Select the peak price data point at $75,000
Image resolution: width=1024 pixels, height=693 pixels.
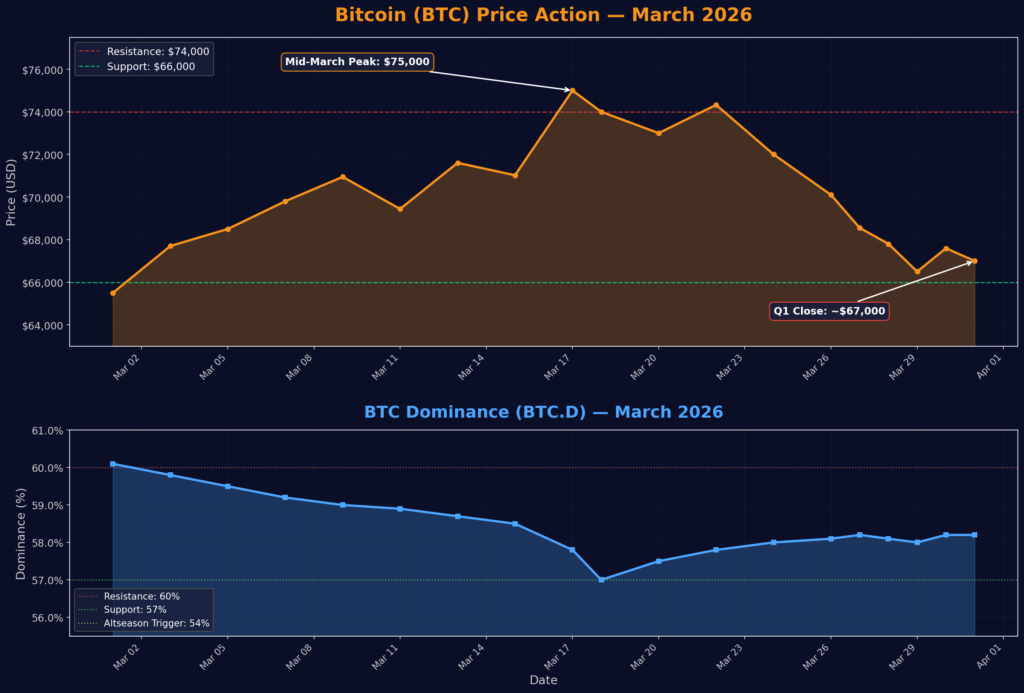(x=572, y=90)
